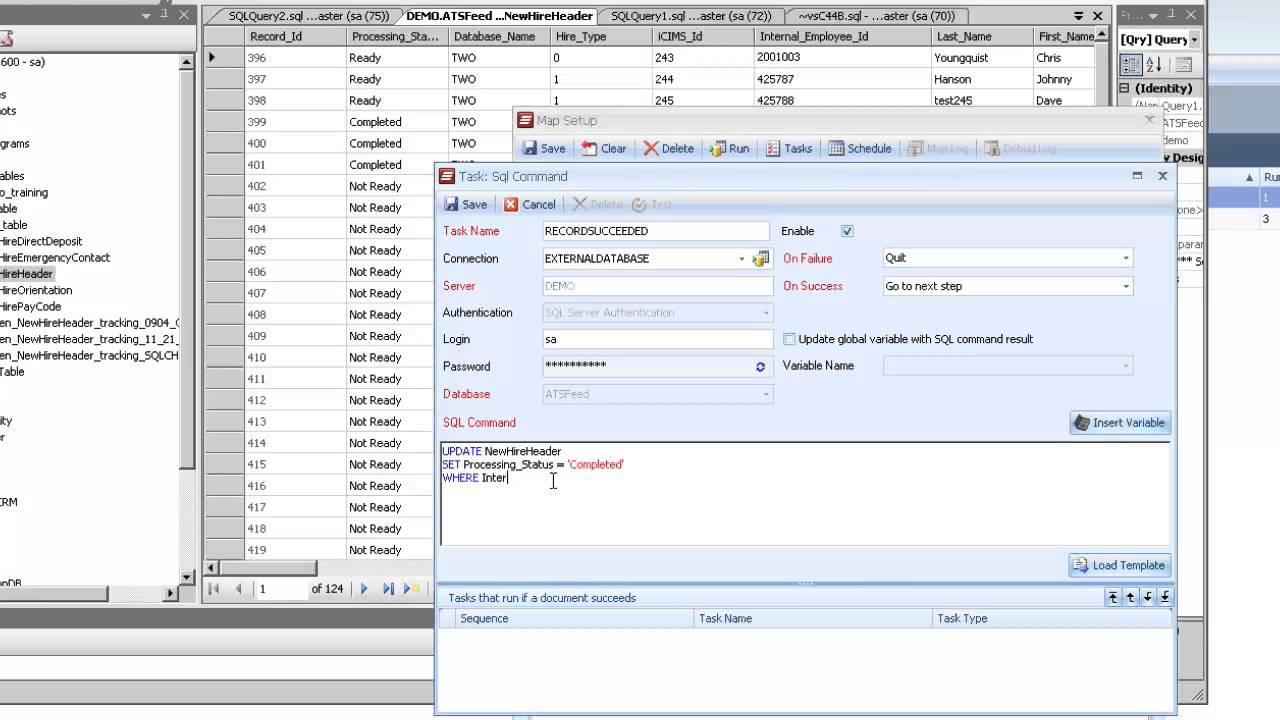1280x720 pixels.
Task: Click Object Explorer vertical scroll up arrow
Action: pyautogui.click(x=187, y=62)
